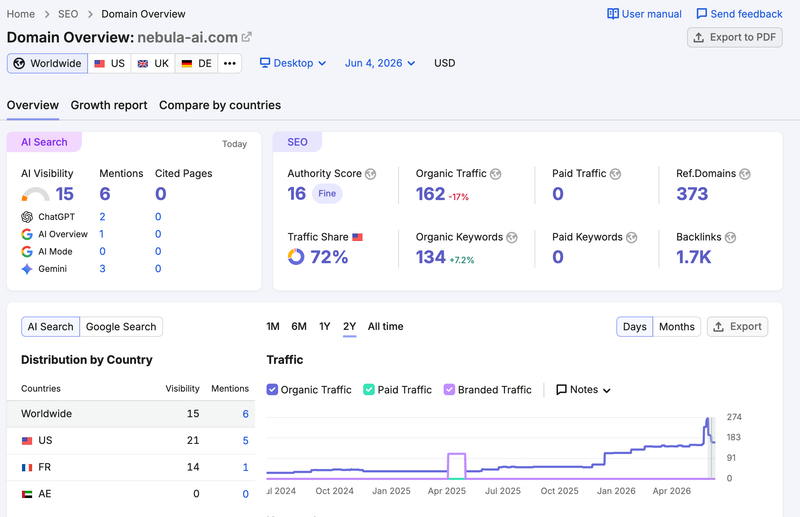This screenshot has width=800, height=517.
Task: Toggle to AI Search distribution view
Action: [x=51, y=327]
